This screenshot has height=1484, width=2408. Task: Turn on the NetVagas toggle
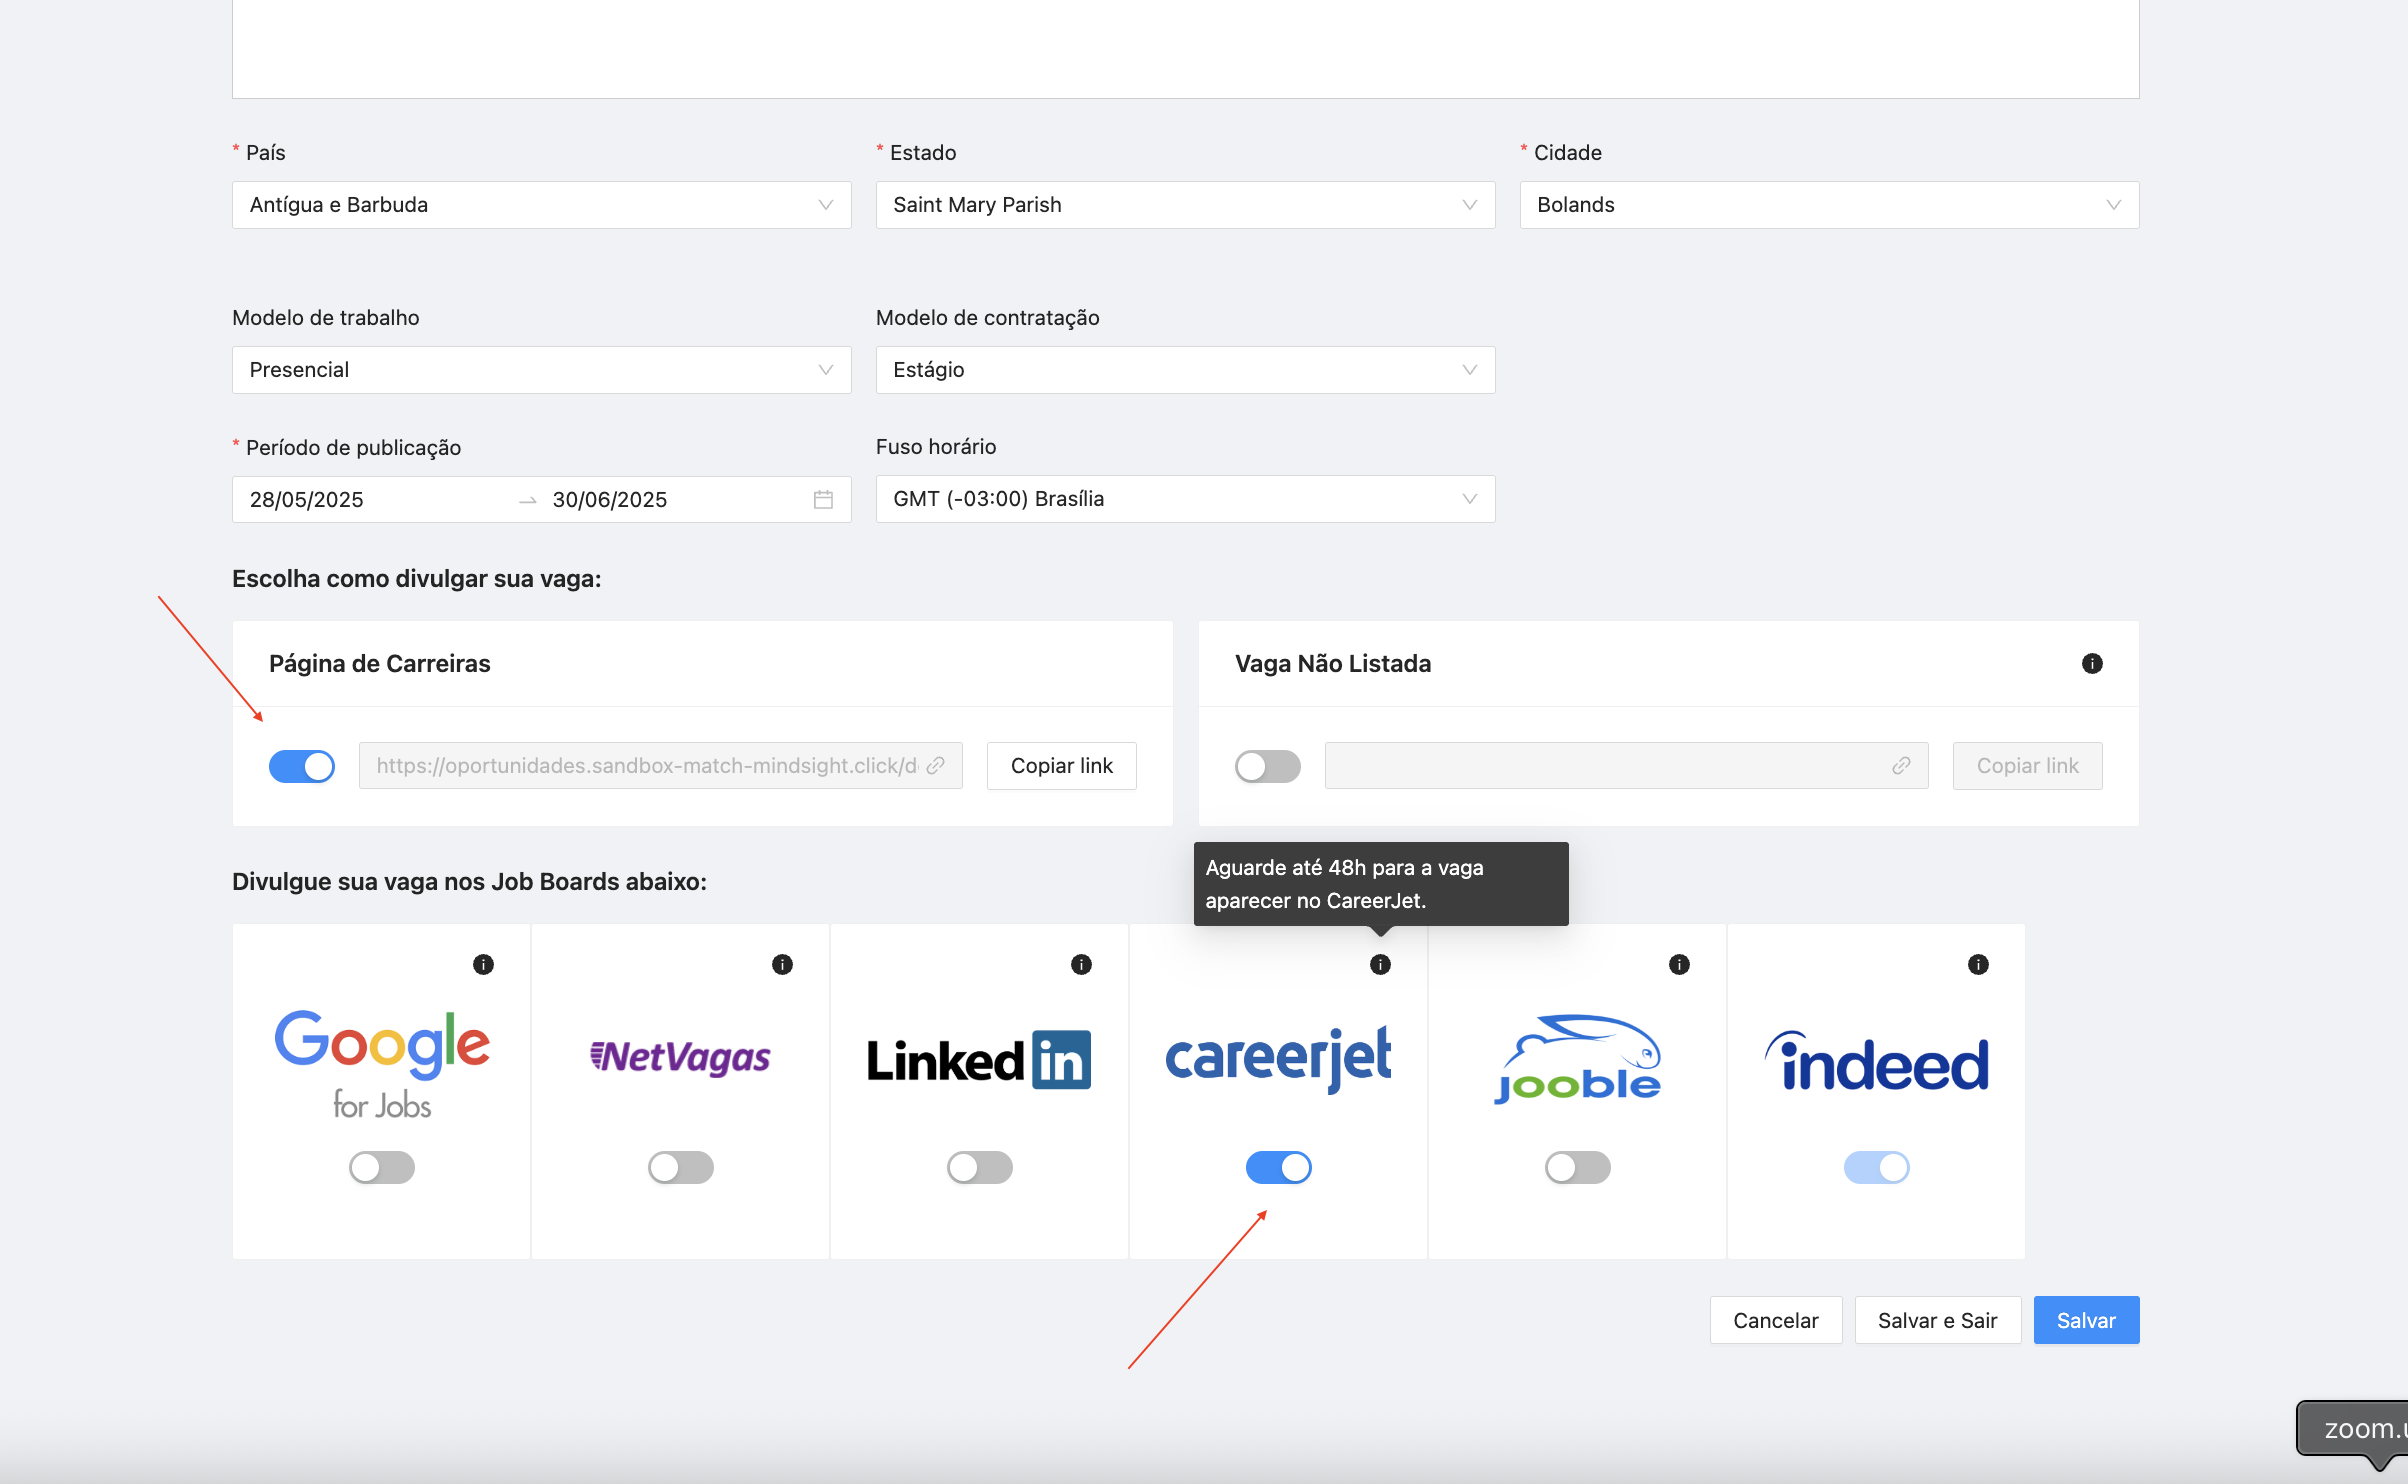[681, 1167]
